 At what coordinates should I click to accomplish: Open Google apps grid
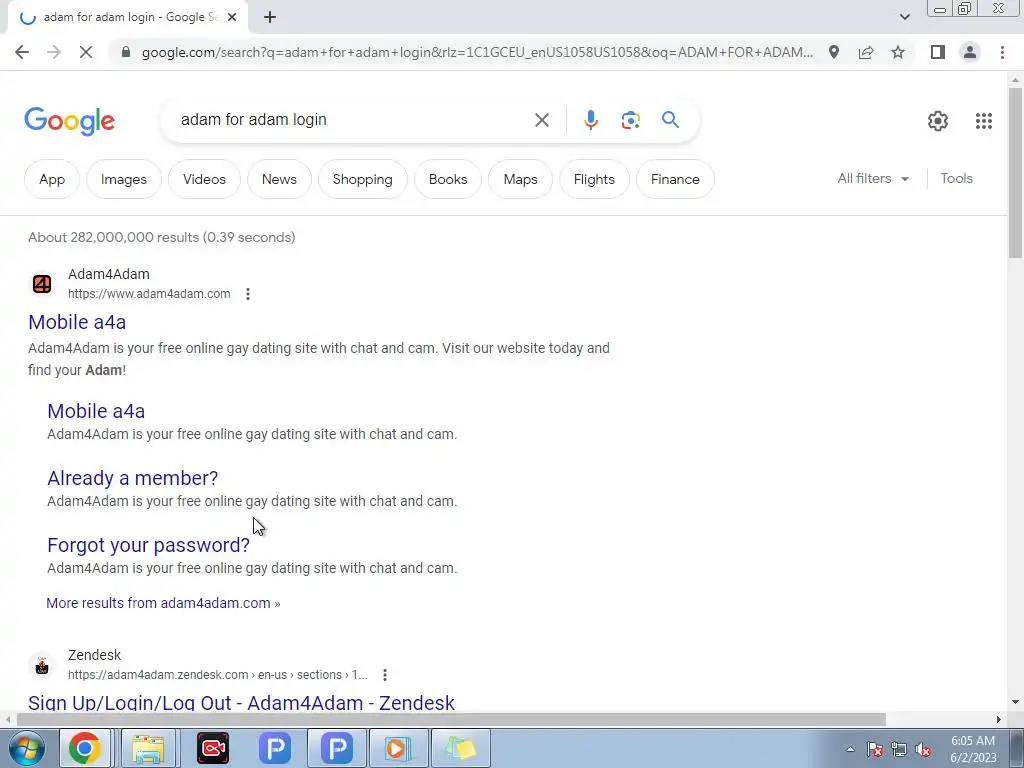[984, 121]
